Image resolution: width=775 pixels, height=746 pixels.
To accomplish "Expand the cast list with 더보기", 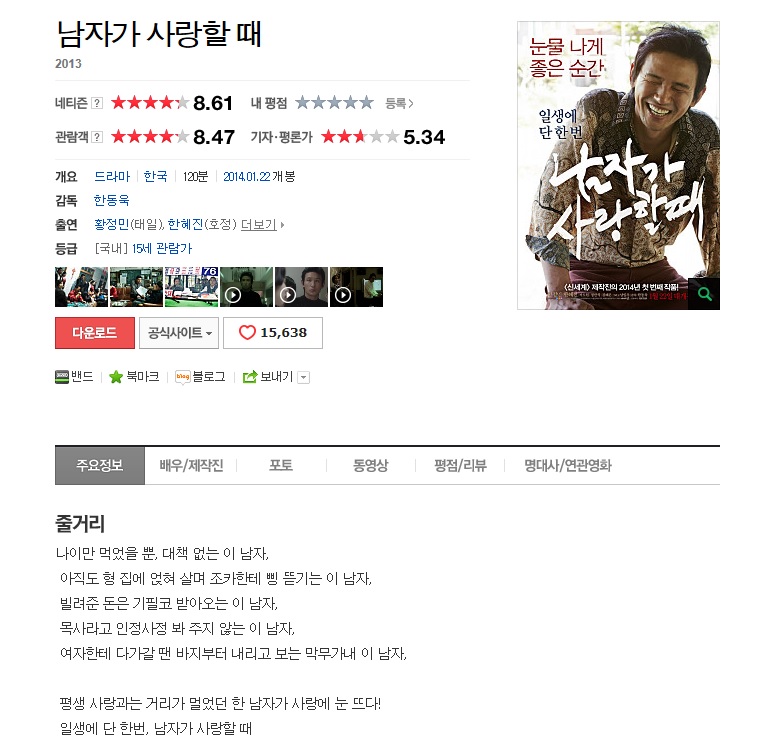I will pos(258,224).
